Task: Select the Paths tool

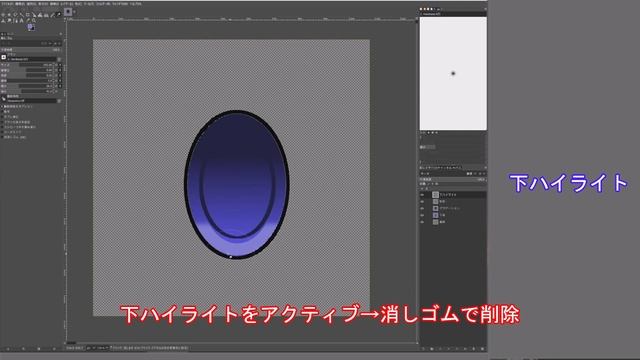Action: tap(16, 21)
